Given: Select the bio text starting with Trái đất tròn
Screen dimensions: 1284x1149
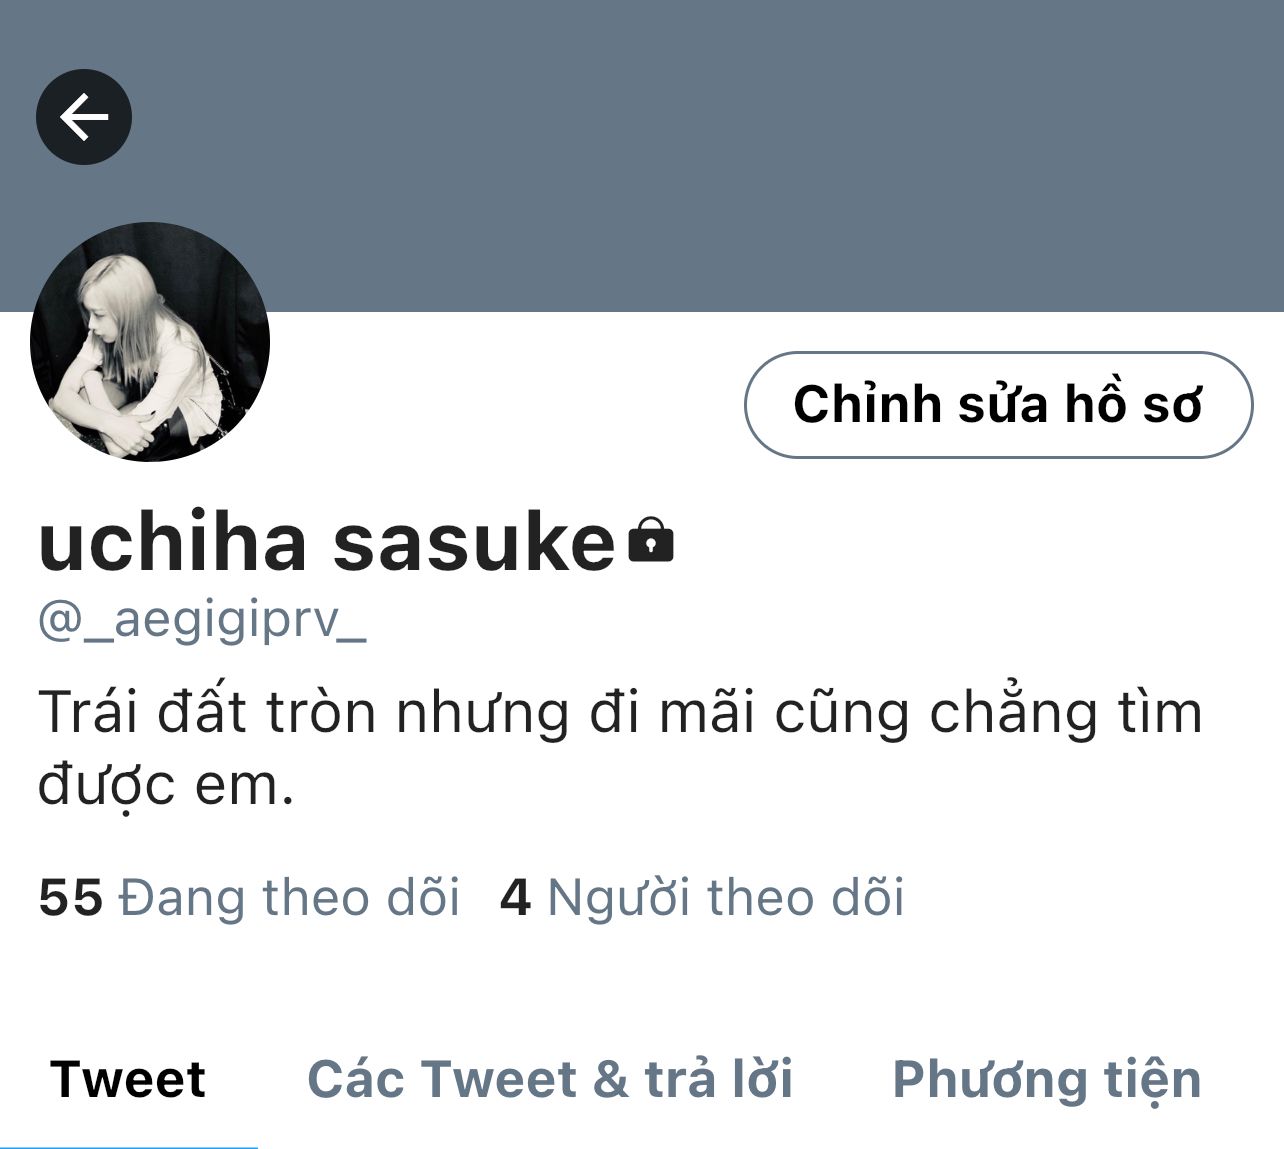Looking at the screenshot, I should [x=620, y=748].
